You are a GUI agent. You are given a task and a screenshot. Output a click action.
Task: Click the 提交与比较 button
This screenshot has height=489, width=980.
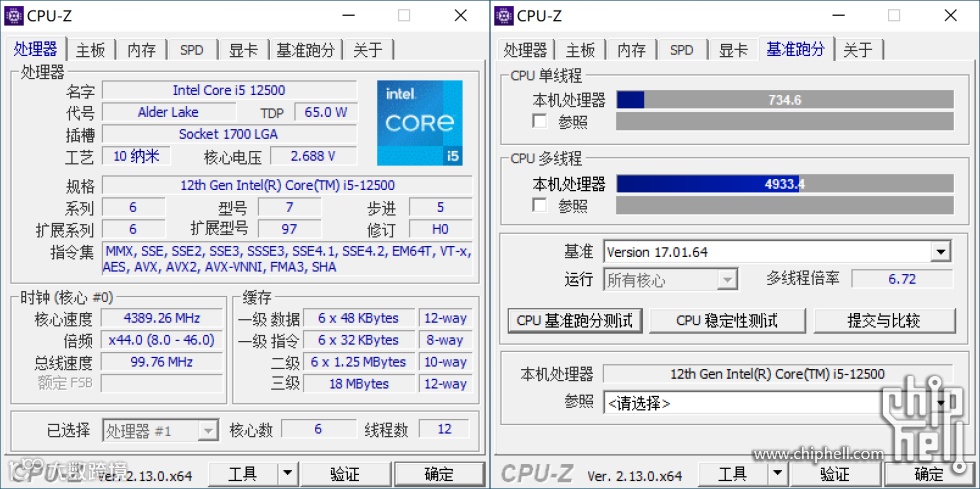(884, 321)
